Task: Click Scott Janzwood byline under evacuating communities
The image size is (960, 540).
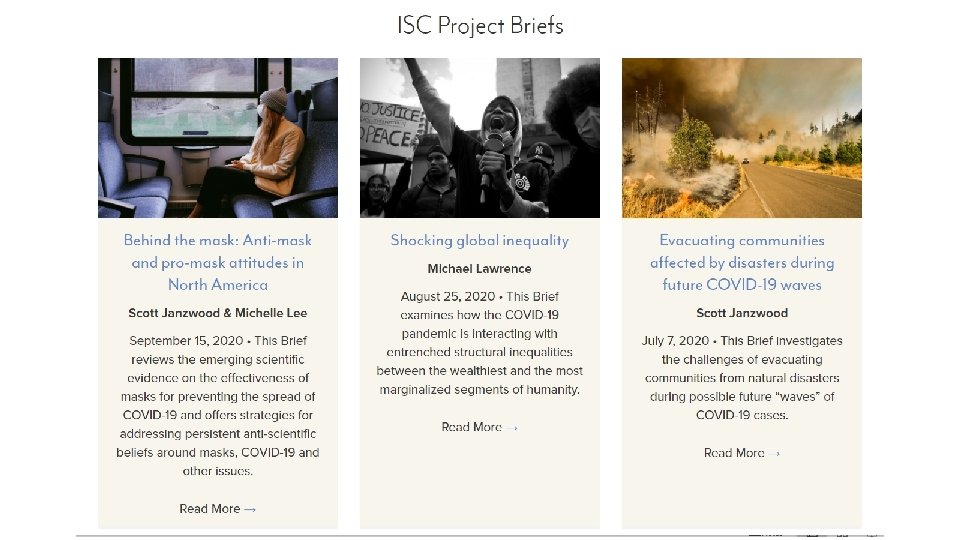Action: [742, 313]
